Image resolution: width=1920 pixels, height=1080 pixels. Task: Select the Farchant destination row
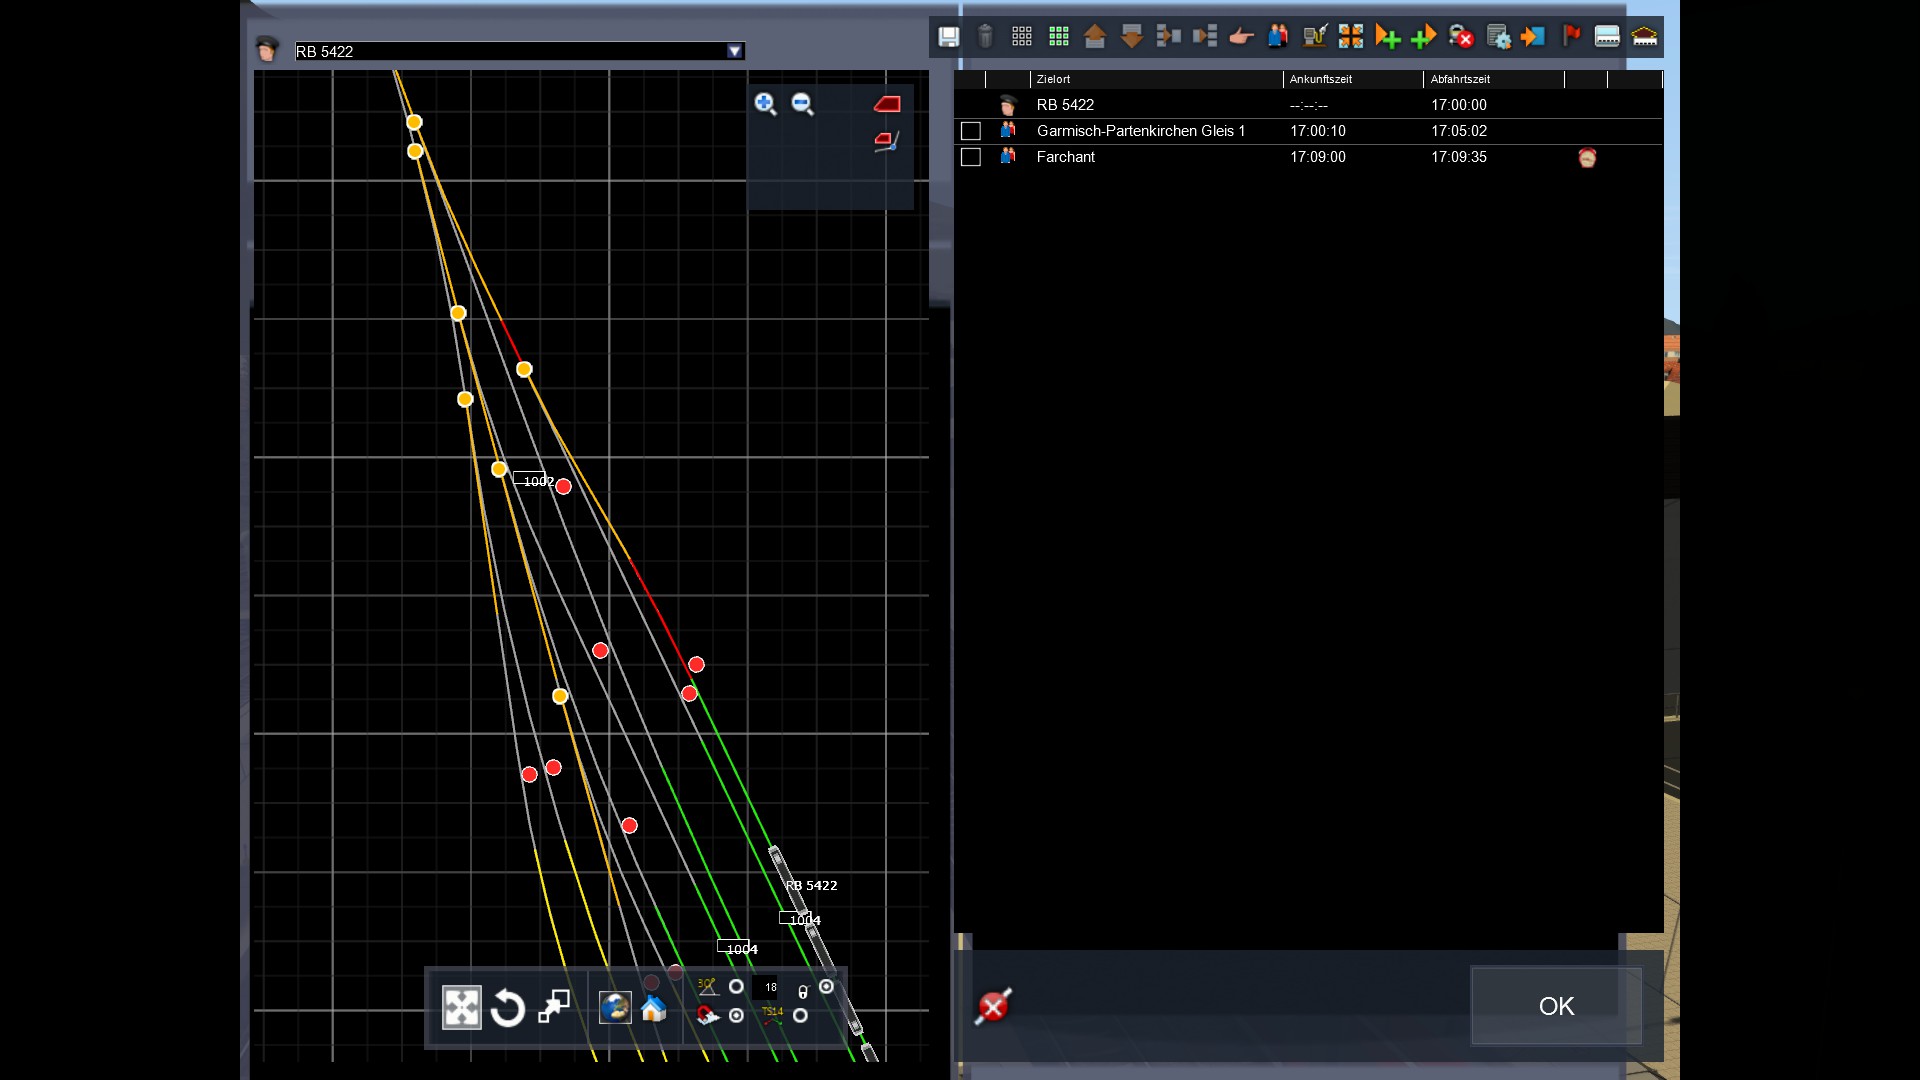tap(1066, 157)
